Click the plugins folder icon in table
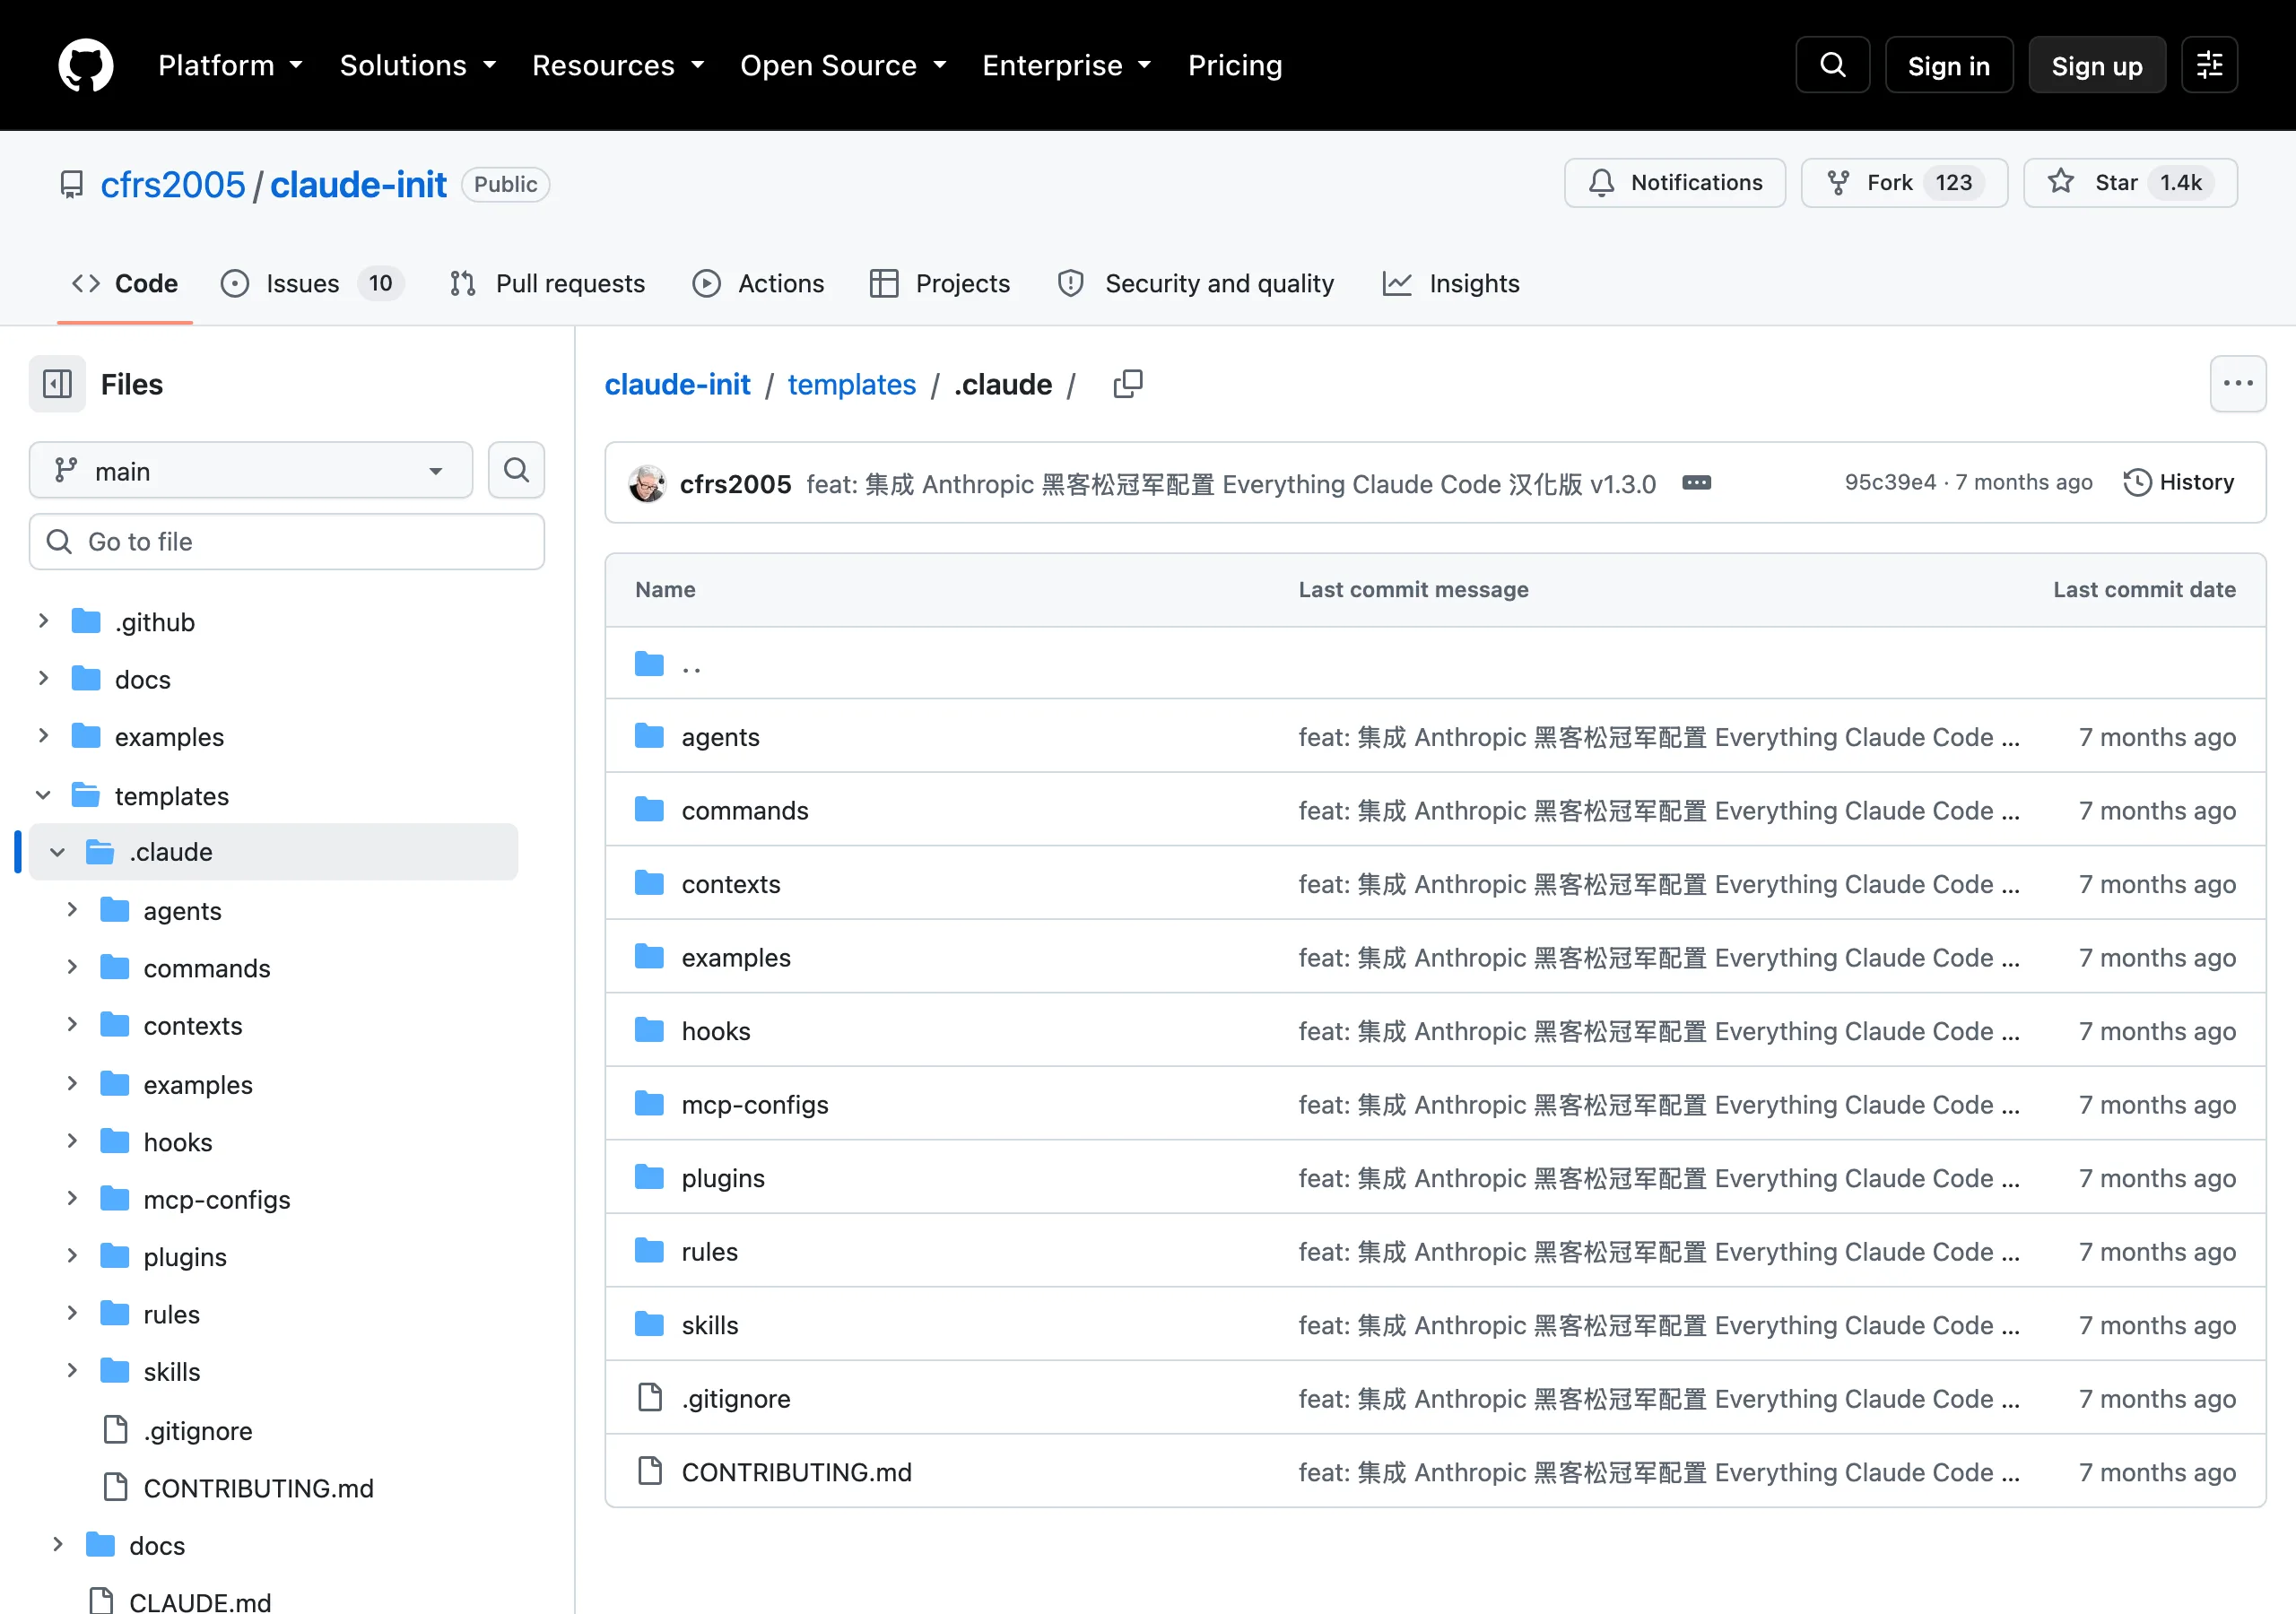The image size is (2296, 1614). [x=649, y=1178]
